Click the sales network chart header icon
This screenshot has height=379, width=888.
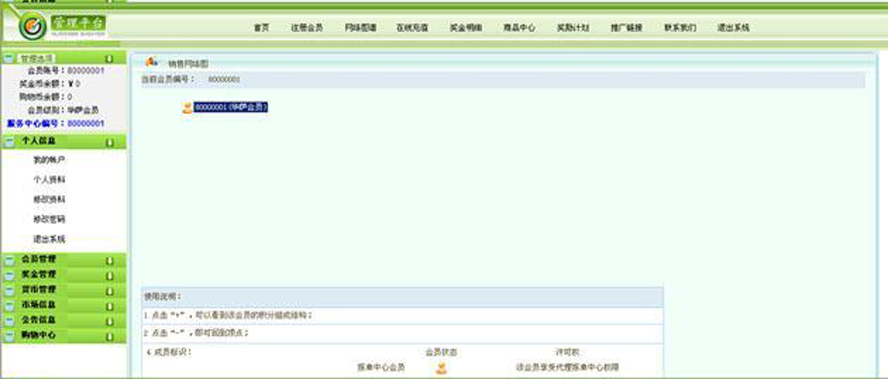(x=151, y=62)
